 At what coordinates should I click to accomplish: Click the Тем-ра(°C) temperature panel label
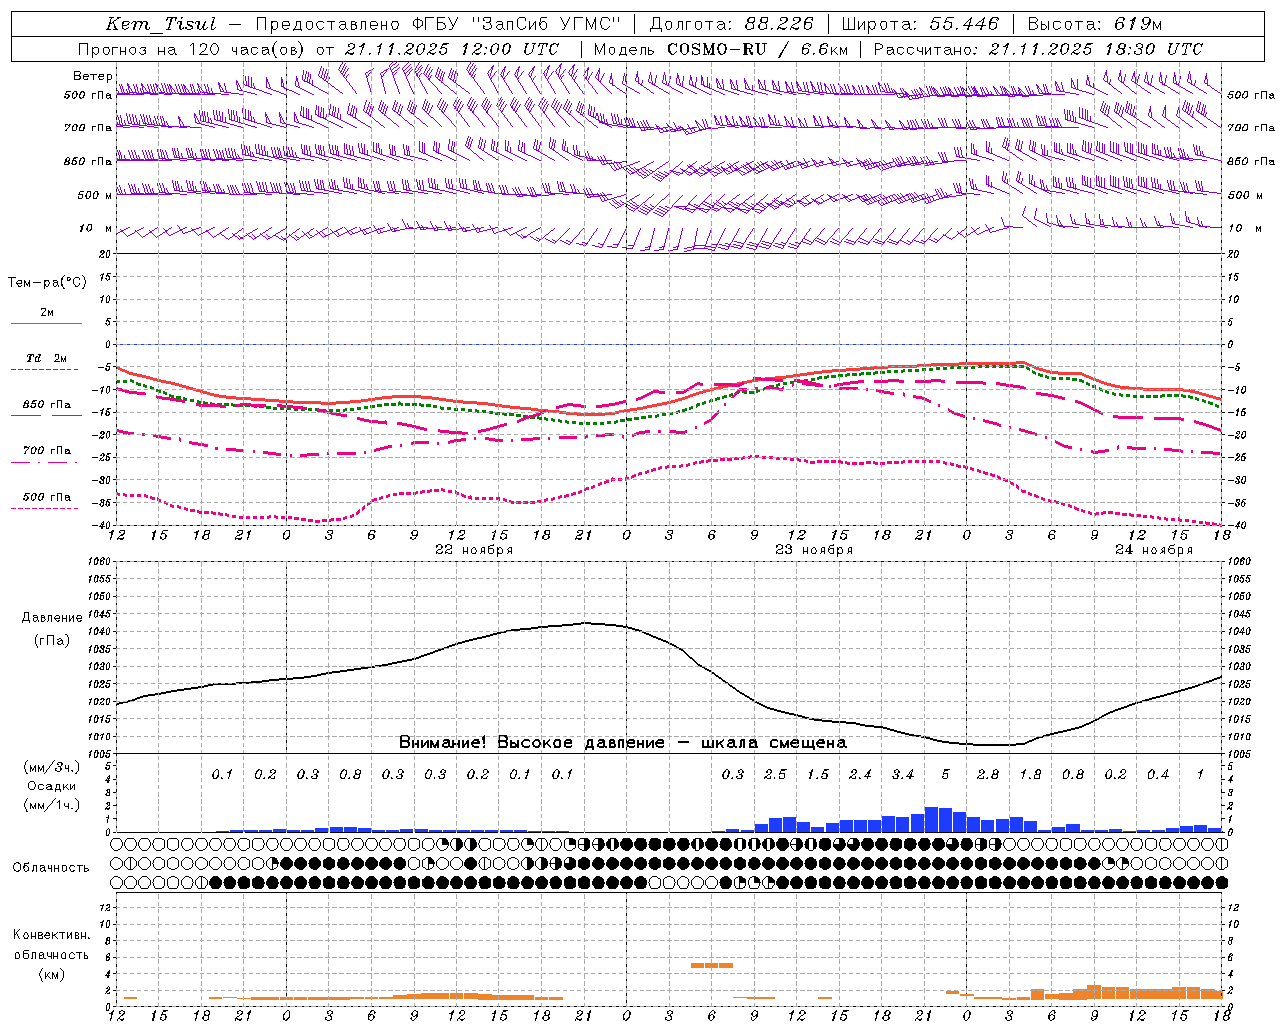point(47,283)
